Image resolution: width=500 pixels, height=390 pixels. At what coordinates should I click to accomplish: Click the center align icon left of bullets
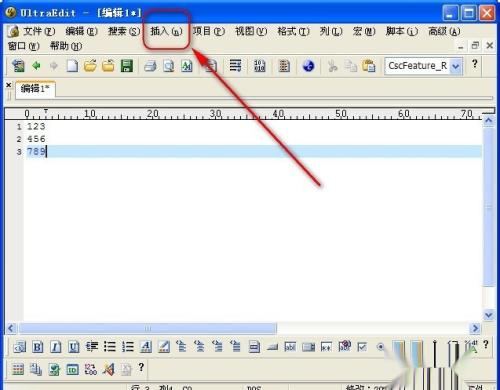pos(92,347)
